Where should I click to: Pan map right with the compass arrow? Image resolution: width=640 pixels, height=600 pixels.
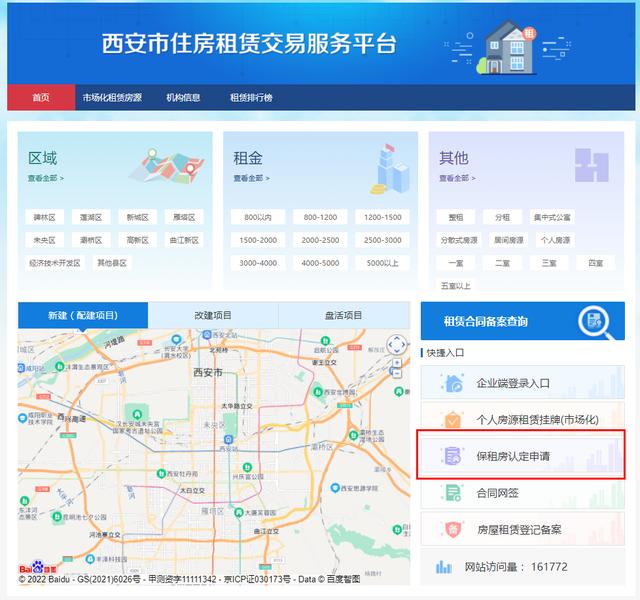pyautogui.click(x=403, y=345)
